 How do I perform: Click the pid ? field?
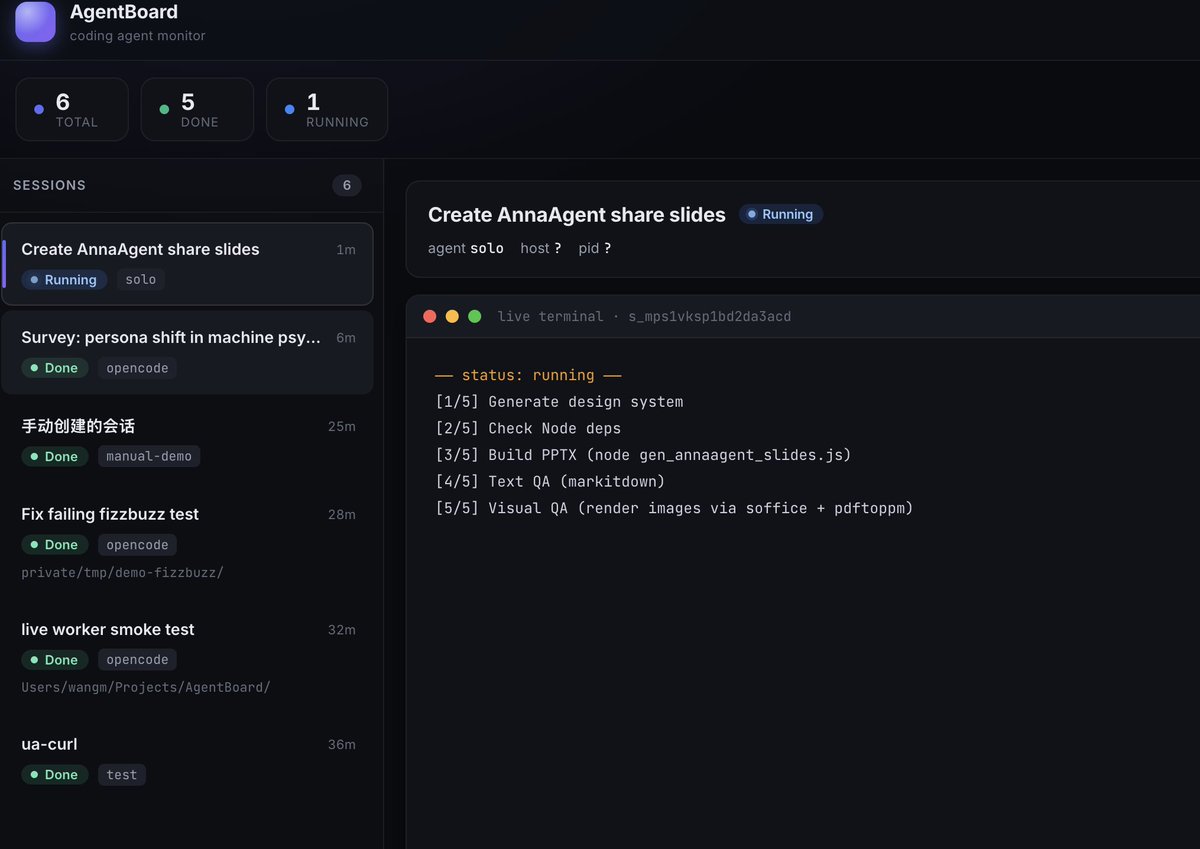595,248
